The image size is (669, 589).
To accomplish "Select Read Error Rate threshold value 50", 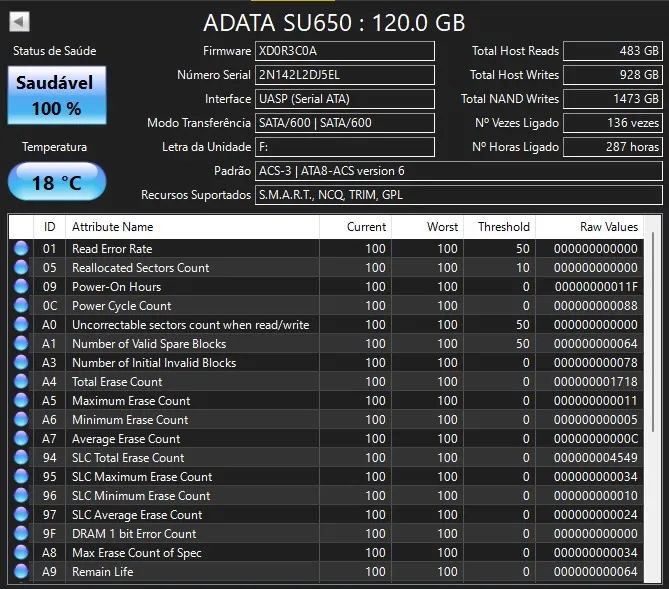I will pos(523,249).
